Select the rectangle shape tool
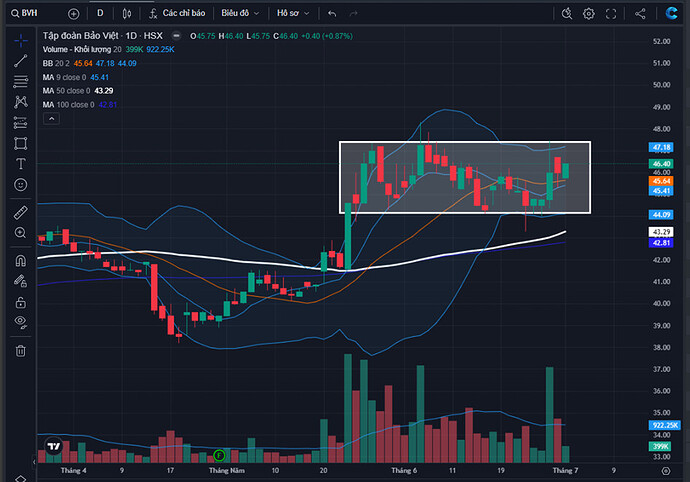Screen dimensions: 690x482 coord(21,143)
